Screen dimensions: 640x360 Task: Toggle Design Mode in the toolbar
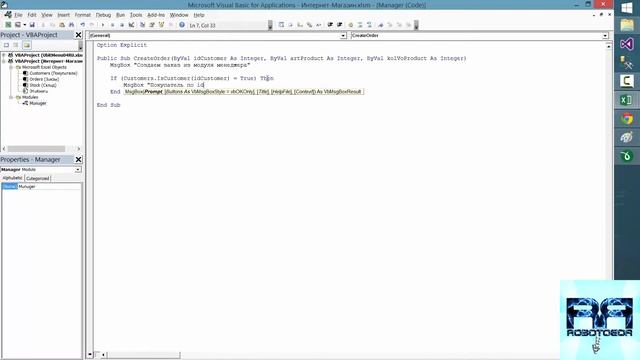(131, 25)
